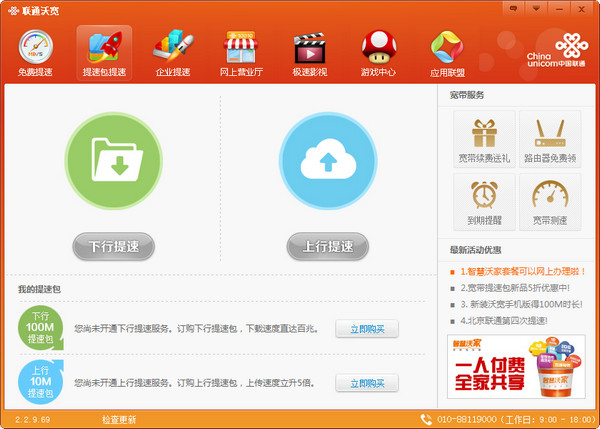Click the green download folder circle
600x429 pixels.
click(x=114, y=160)
